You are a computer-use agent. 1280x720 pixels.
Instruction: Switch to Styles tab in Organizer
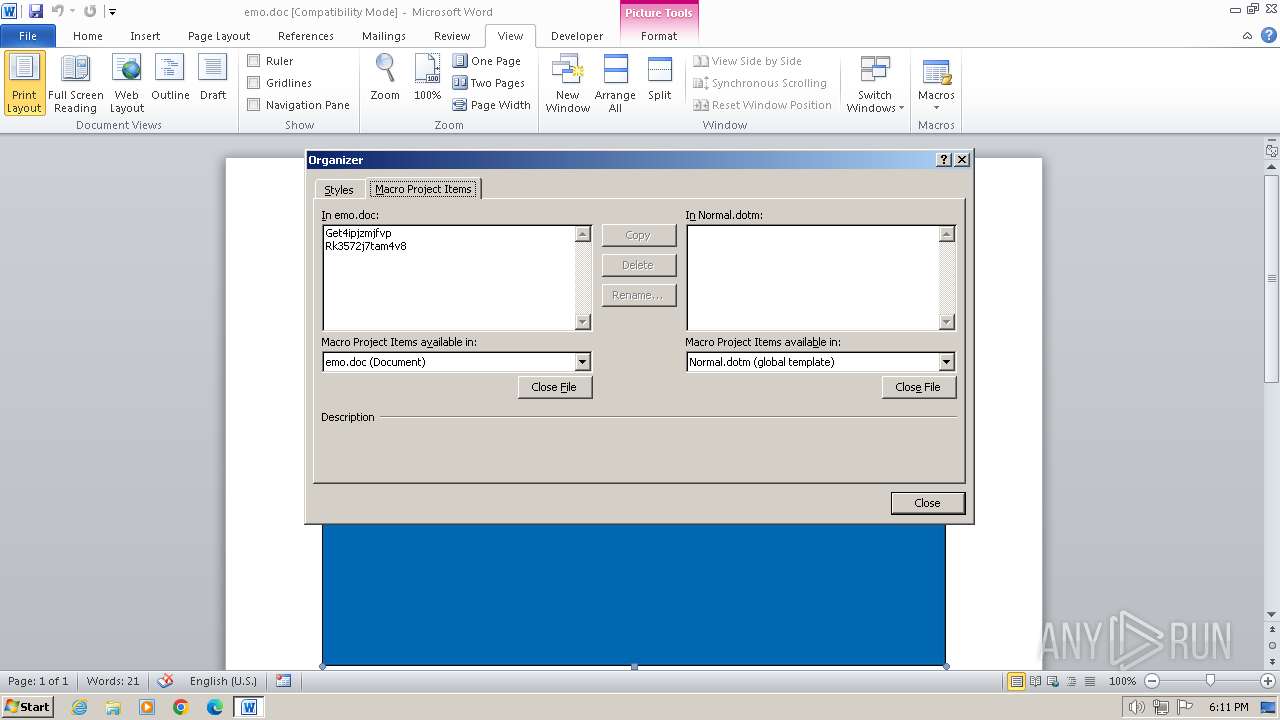[x=339, y=190]
